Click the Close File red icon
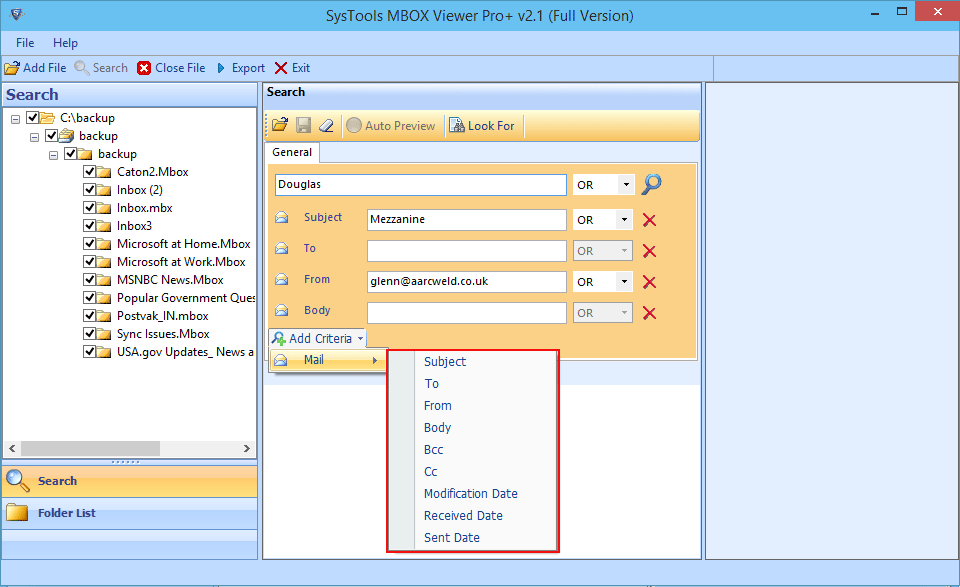 144,68
